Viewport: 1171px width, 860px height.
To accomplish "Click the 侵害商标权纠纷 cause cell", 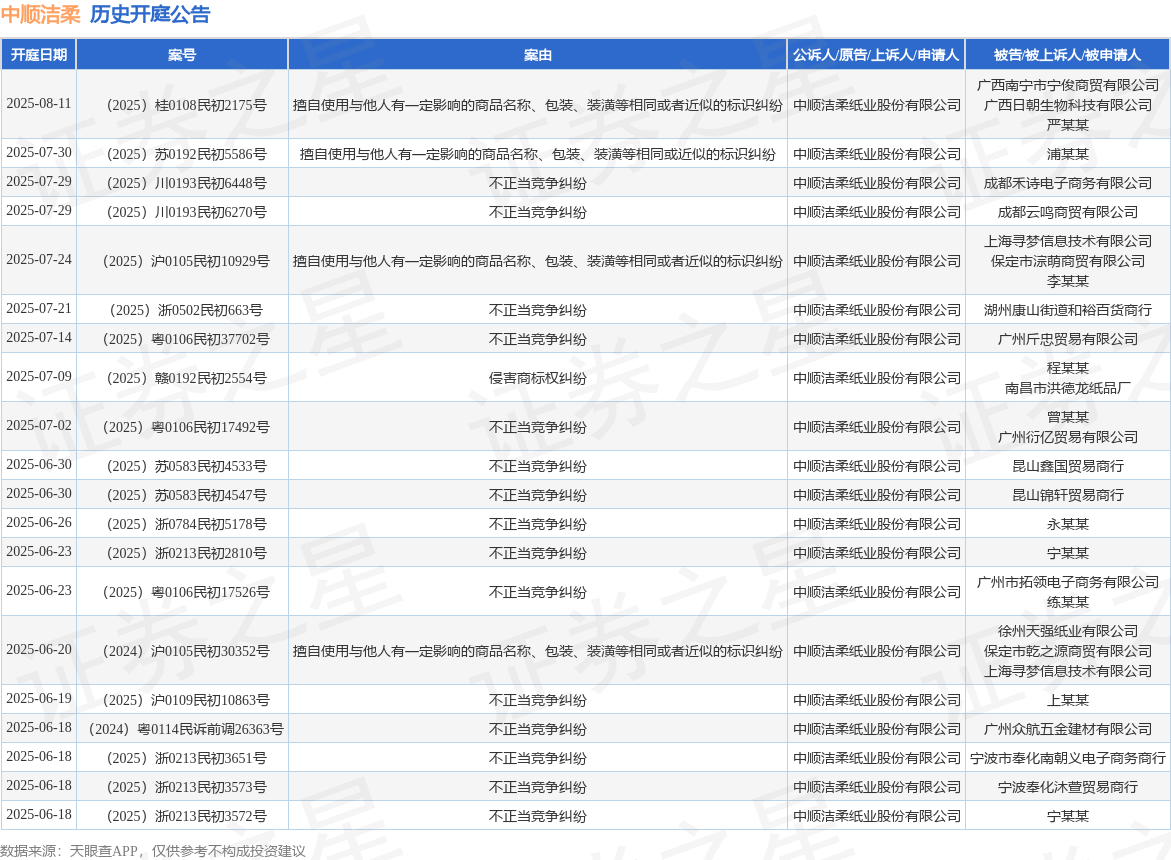I will pos(538,378).
